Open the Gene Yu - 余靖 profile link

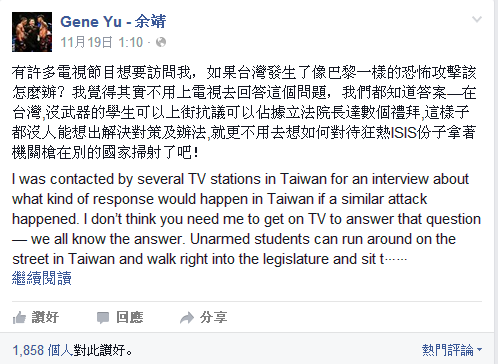tap(113, 22)
